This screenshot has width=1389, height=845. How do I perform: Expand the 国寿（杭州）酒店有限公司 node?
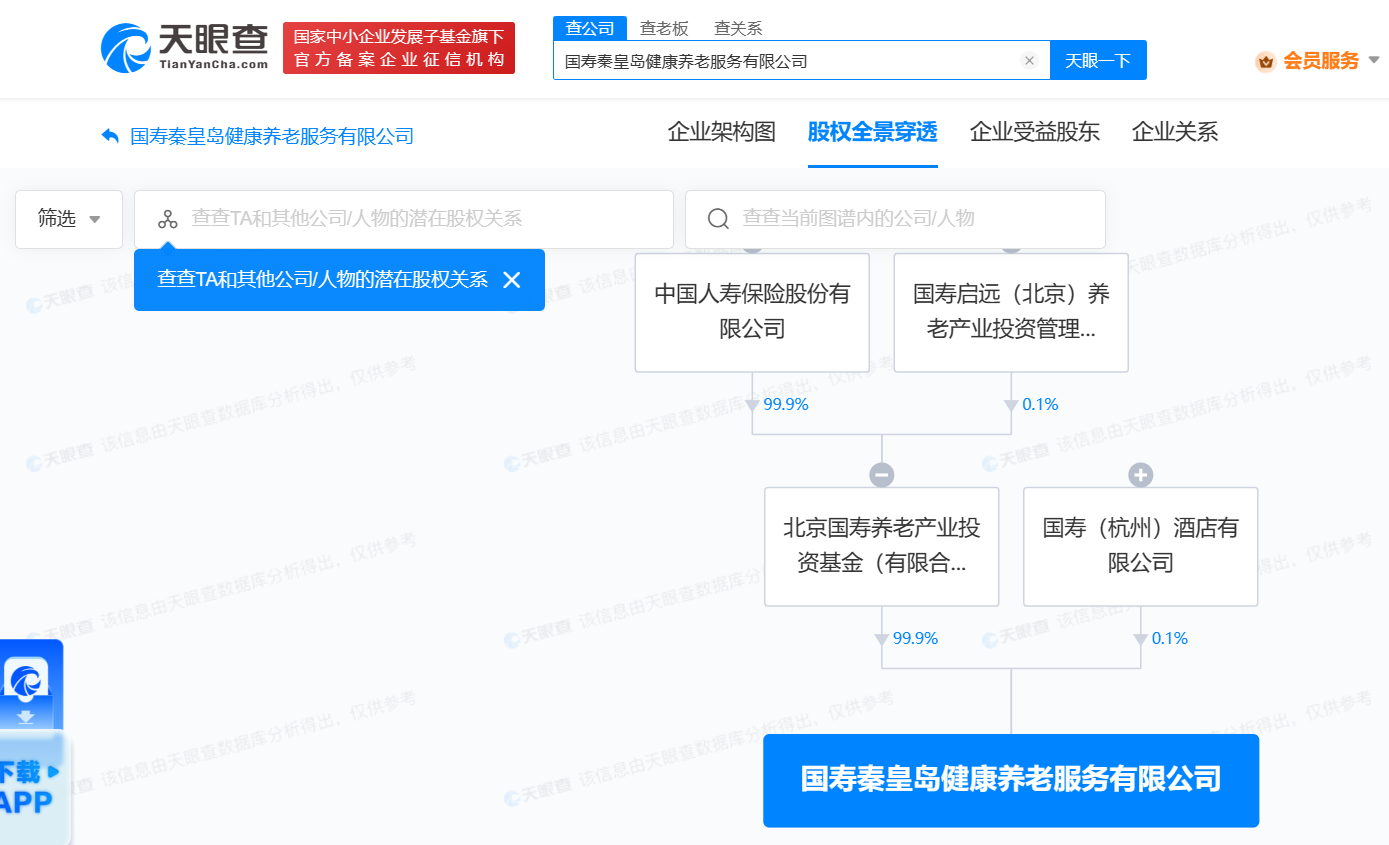coord(1140,475)
